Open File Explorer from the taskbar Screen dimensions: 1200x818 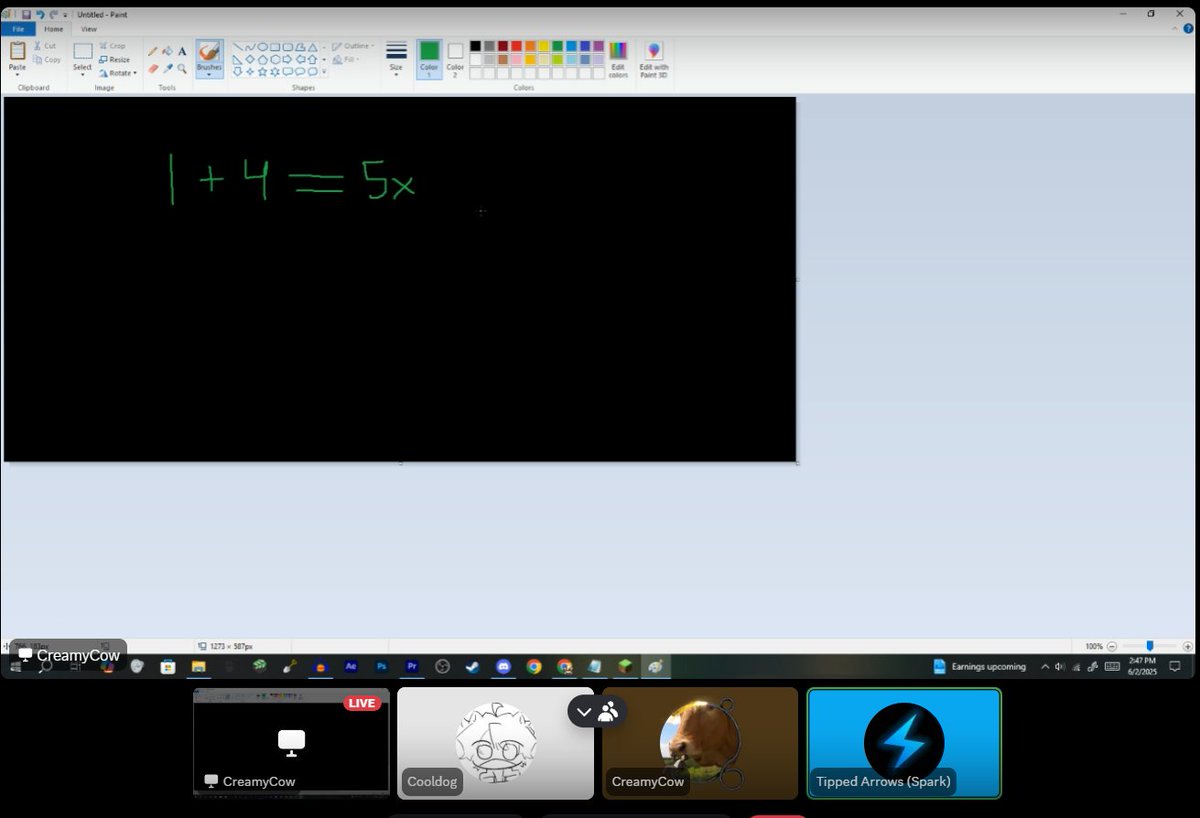[x=198, y=666]
